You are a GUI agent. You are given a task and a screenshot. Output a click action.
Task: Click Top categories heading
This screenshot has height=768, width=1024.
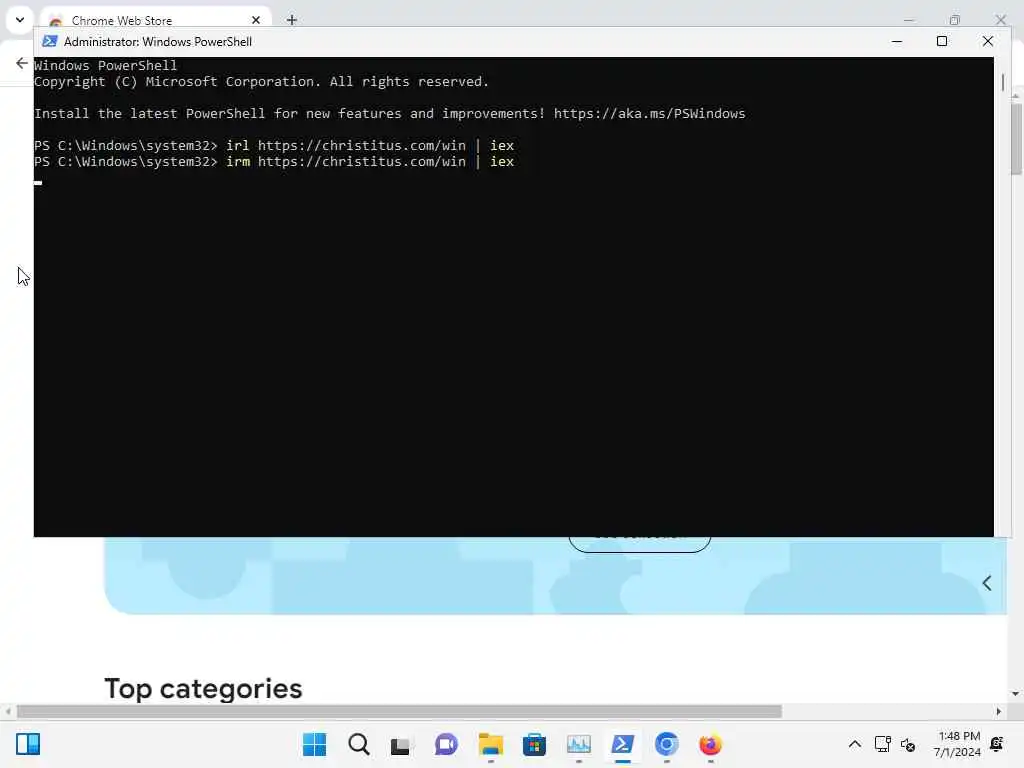tap(203, 688)
